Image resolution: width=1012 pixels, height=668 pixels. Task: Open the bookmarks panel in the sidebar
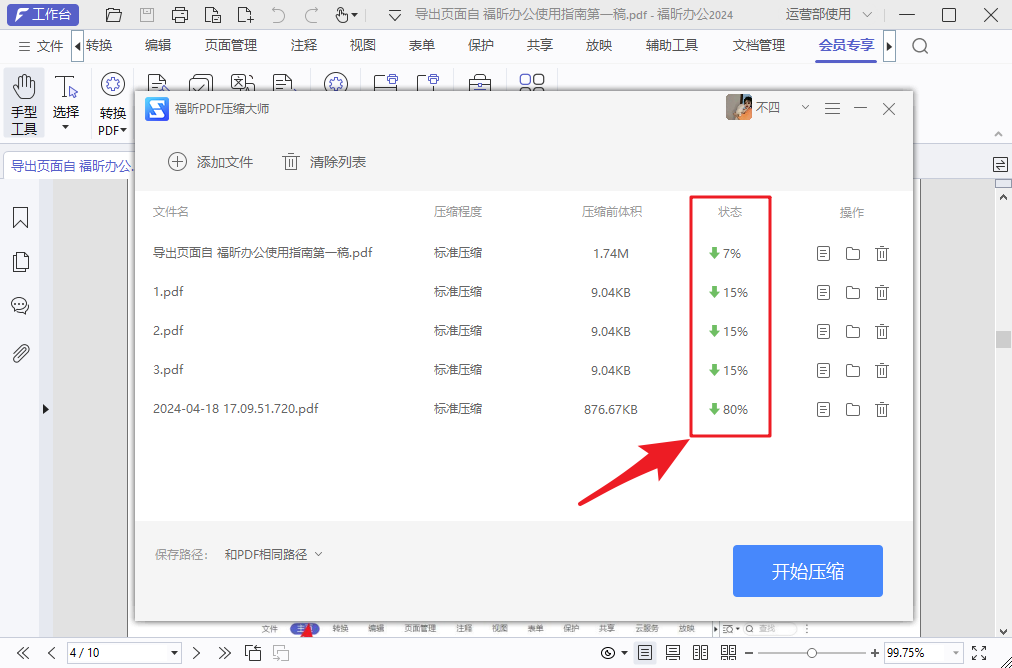tap(21, 217)
